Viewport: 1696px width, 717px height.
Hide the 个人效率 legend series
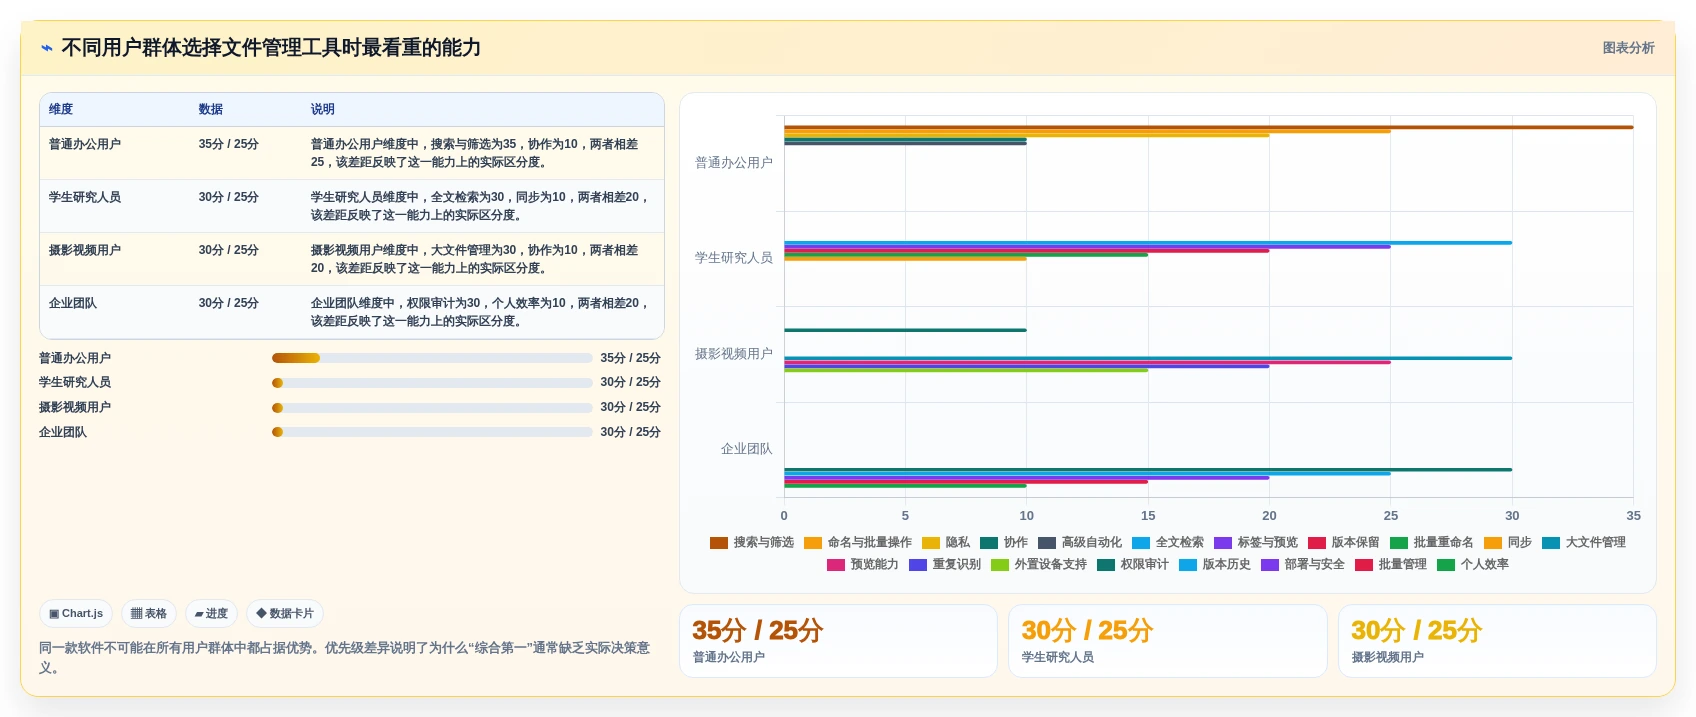click(x=1472, y=564)
